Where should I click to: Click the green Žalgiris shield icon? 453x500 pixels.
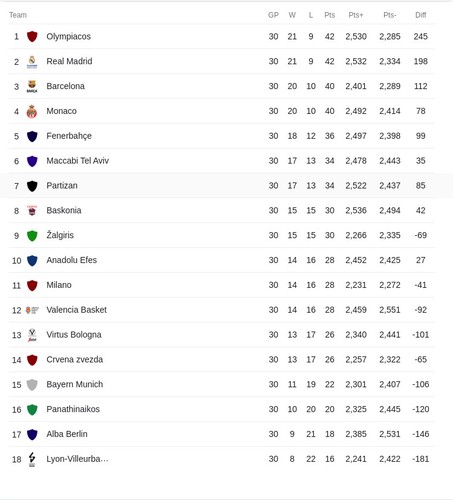click(x=32, y=235)
